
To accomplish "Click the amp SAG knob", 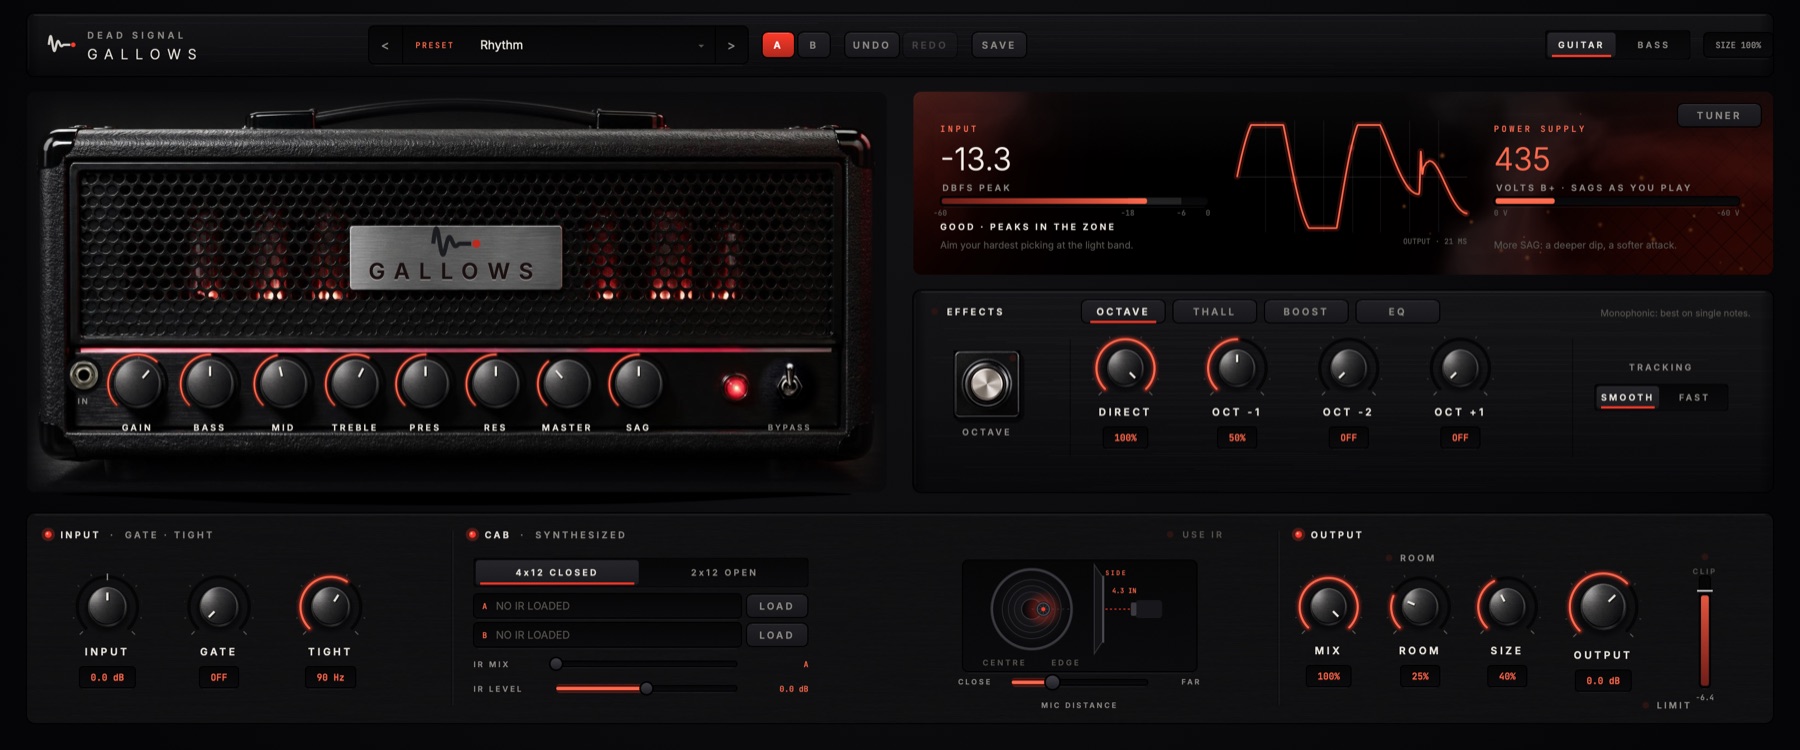I will [637, 383].
